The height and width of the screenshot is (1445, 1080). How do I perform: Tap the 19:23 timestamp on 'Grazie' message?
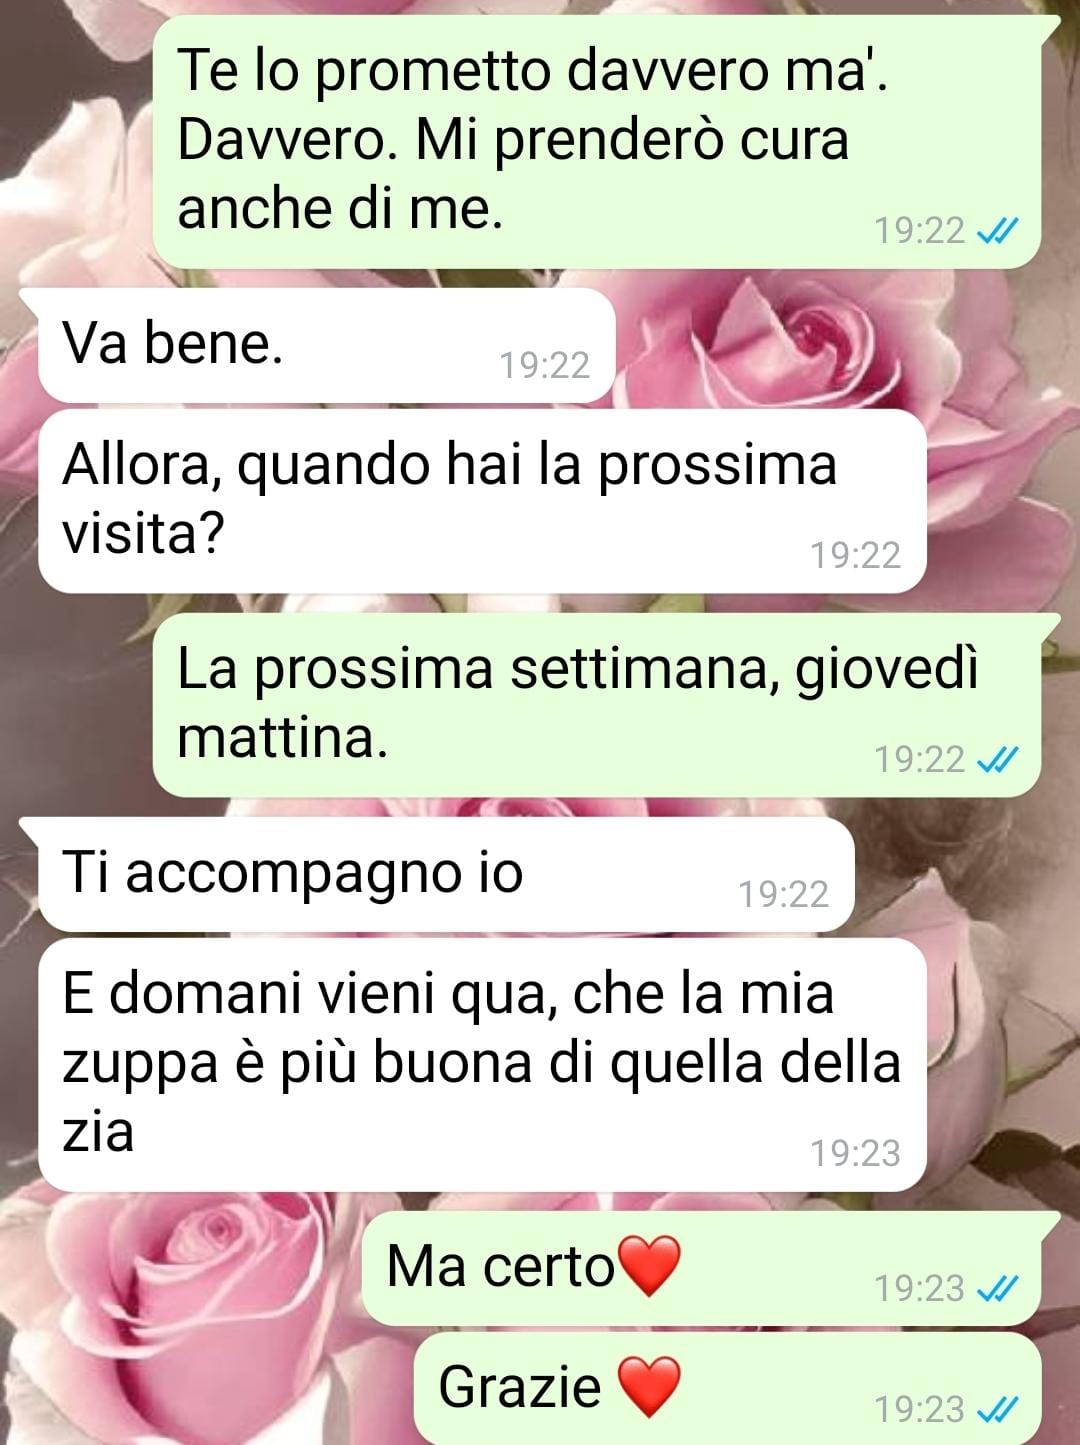pos(920,1410)
